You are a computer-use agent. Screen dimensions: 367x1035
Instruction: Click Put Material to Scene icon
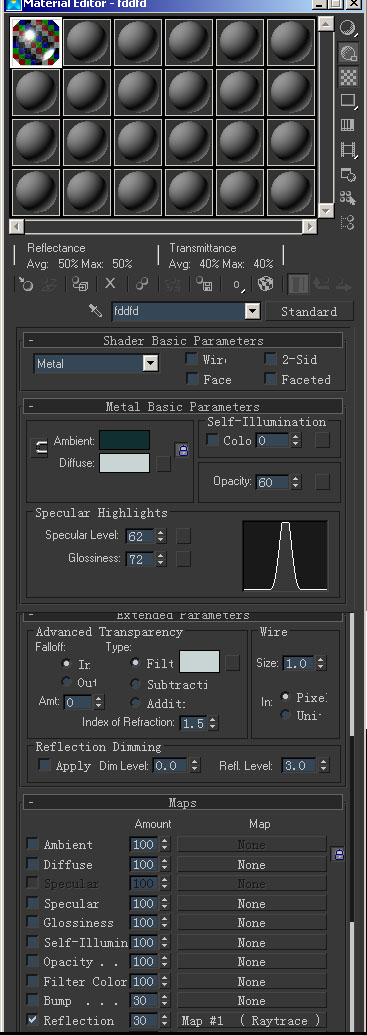click(x=49, y=284)
